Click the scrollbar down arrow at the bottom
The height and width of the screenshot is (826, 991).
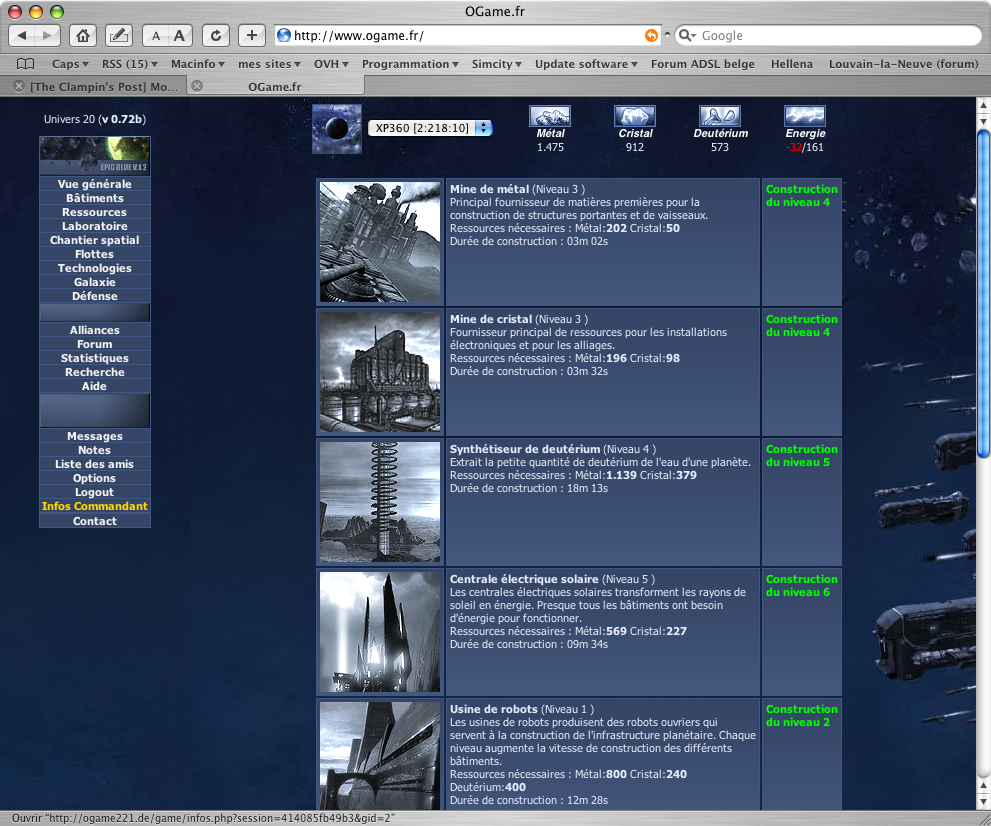tap(984, 801)
